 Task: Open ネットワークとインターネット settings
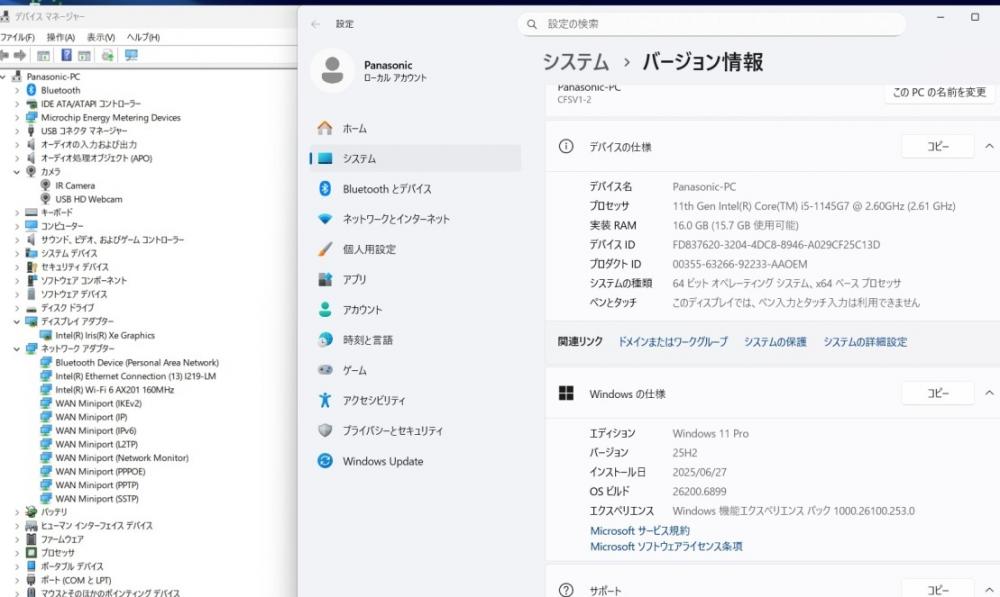[395, 219]
